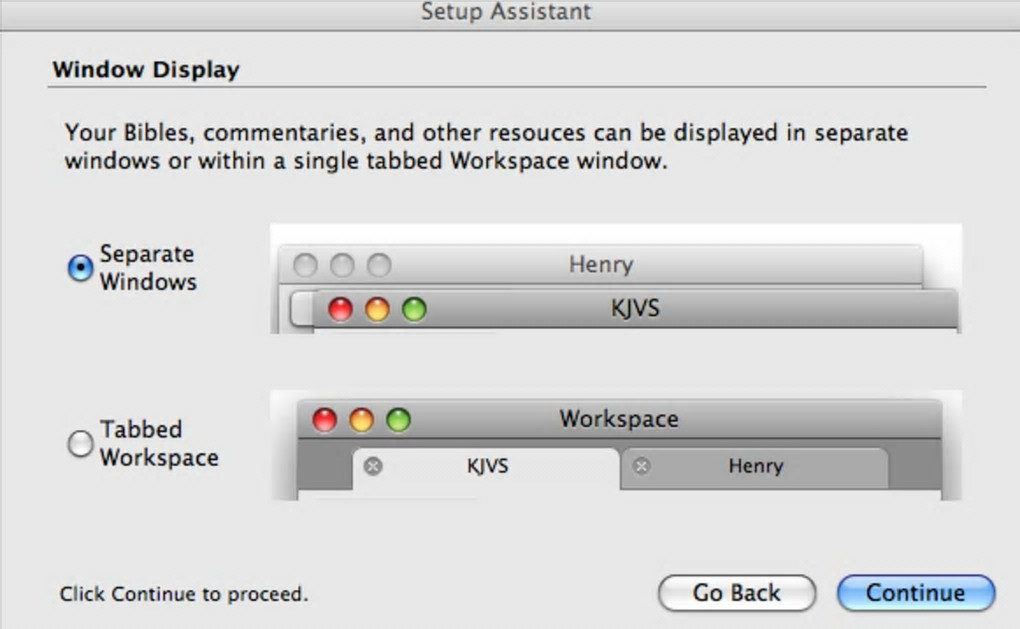Click the KJVS window title bar preview
Viewport: 1020px width, 629px height.
point(635,309)
